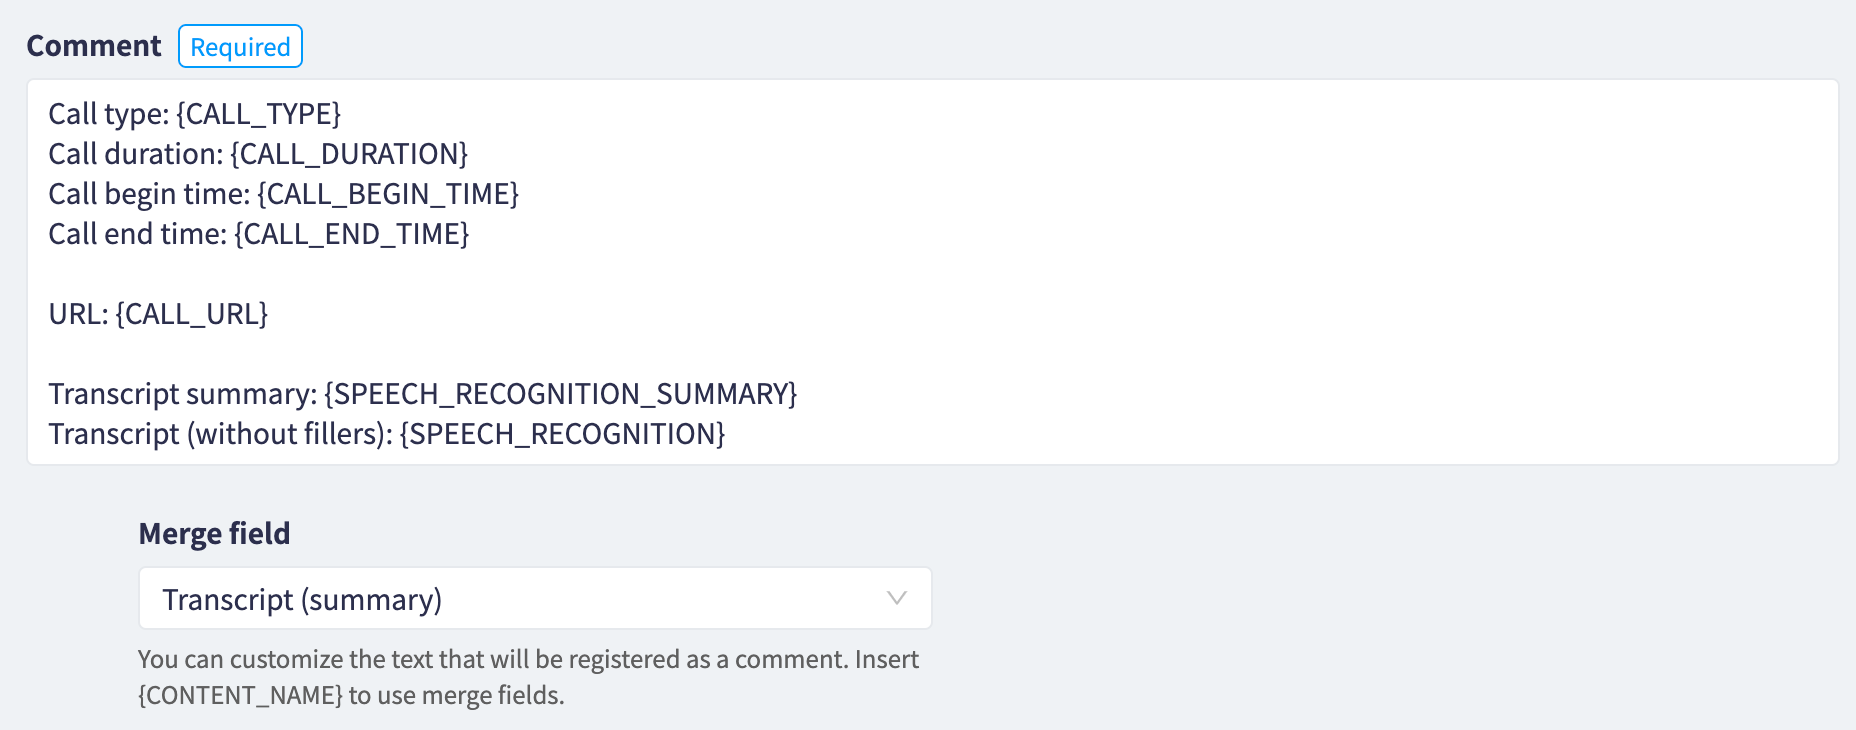Click the Transcript summary line in comment
Screen dimensions: 1856x730
182,394
